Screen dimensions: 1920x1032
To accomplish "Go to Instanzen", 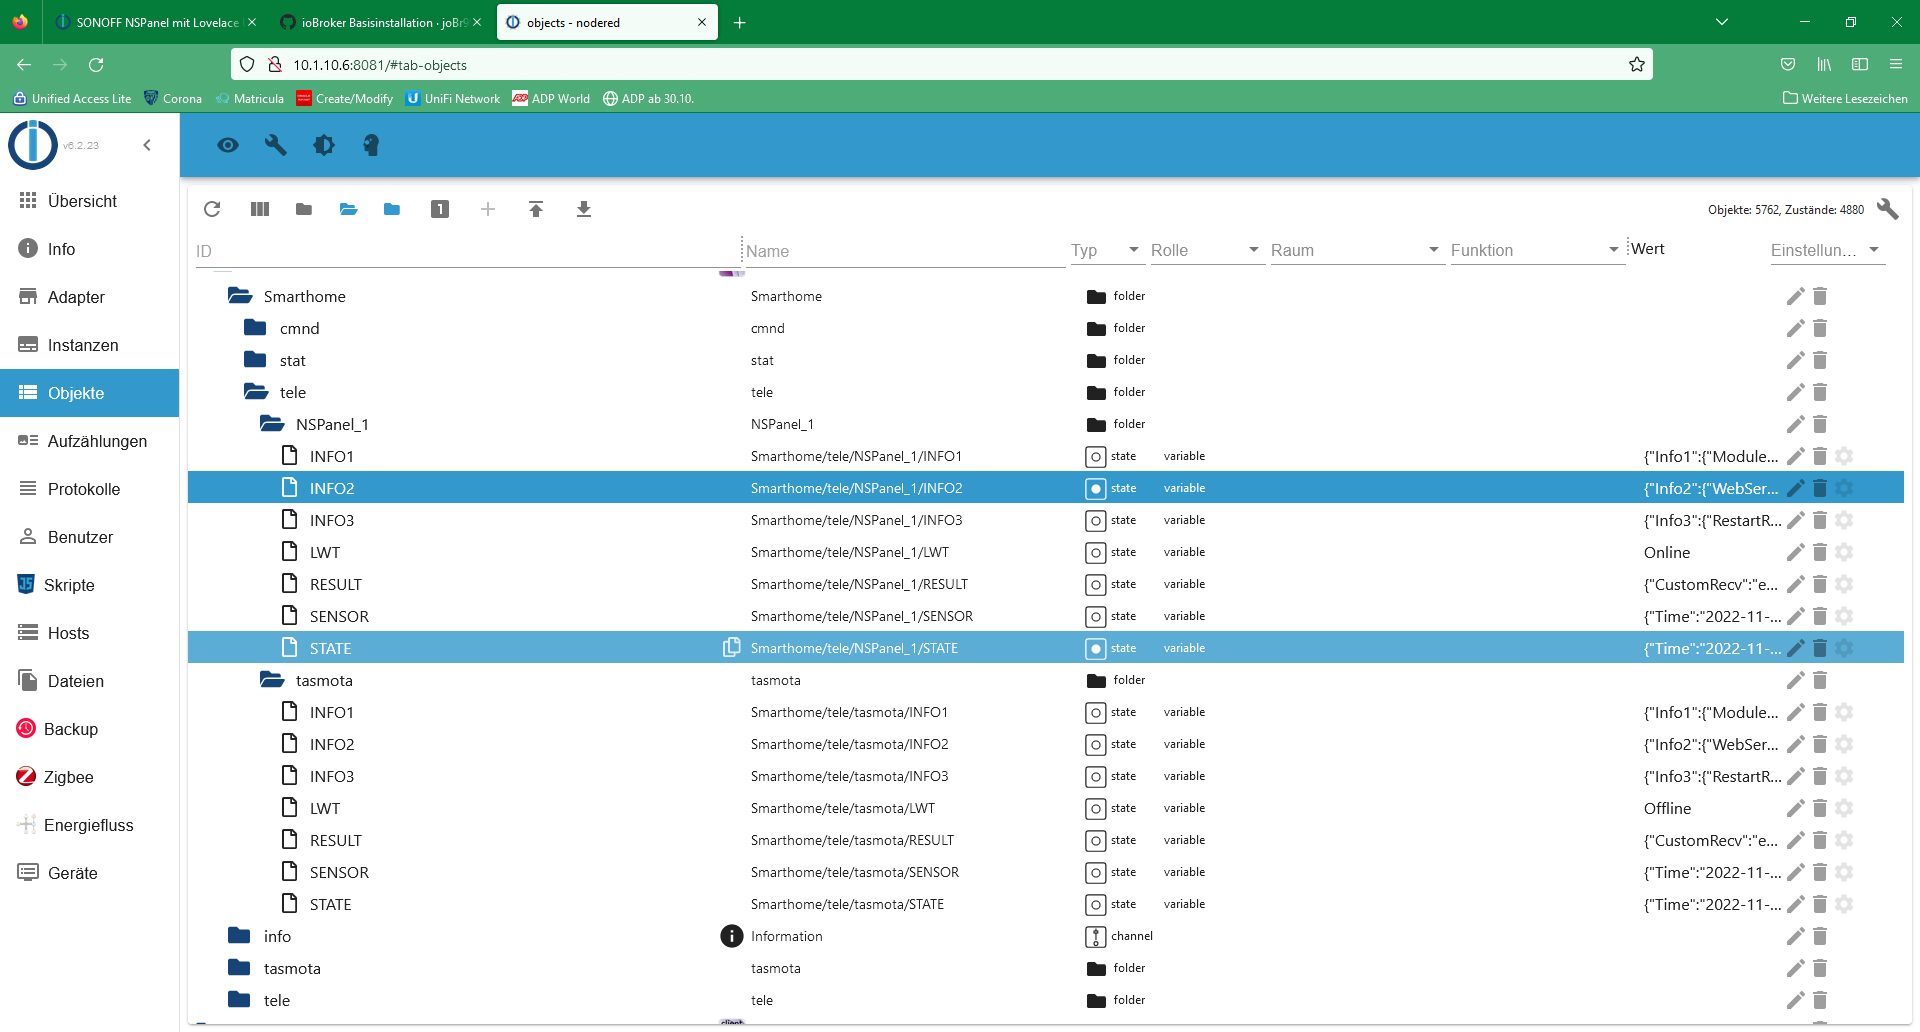I will (90, 345).
